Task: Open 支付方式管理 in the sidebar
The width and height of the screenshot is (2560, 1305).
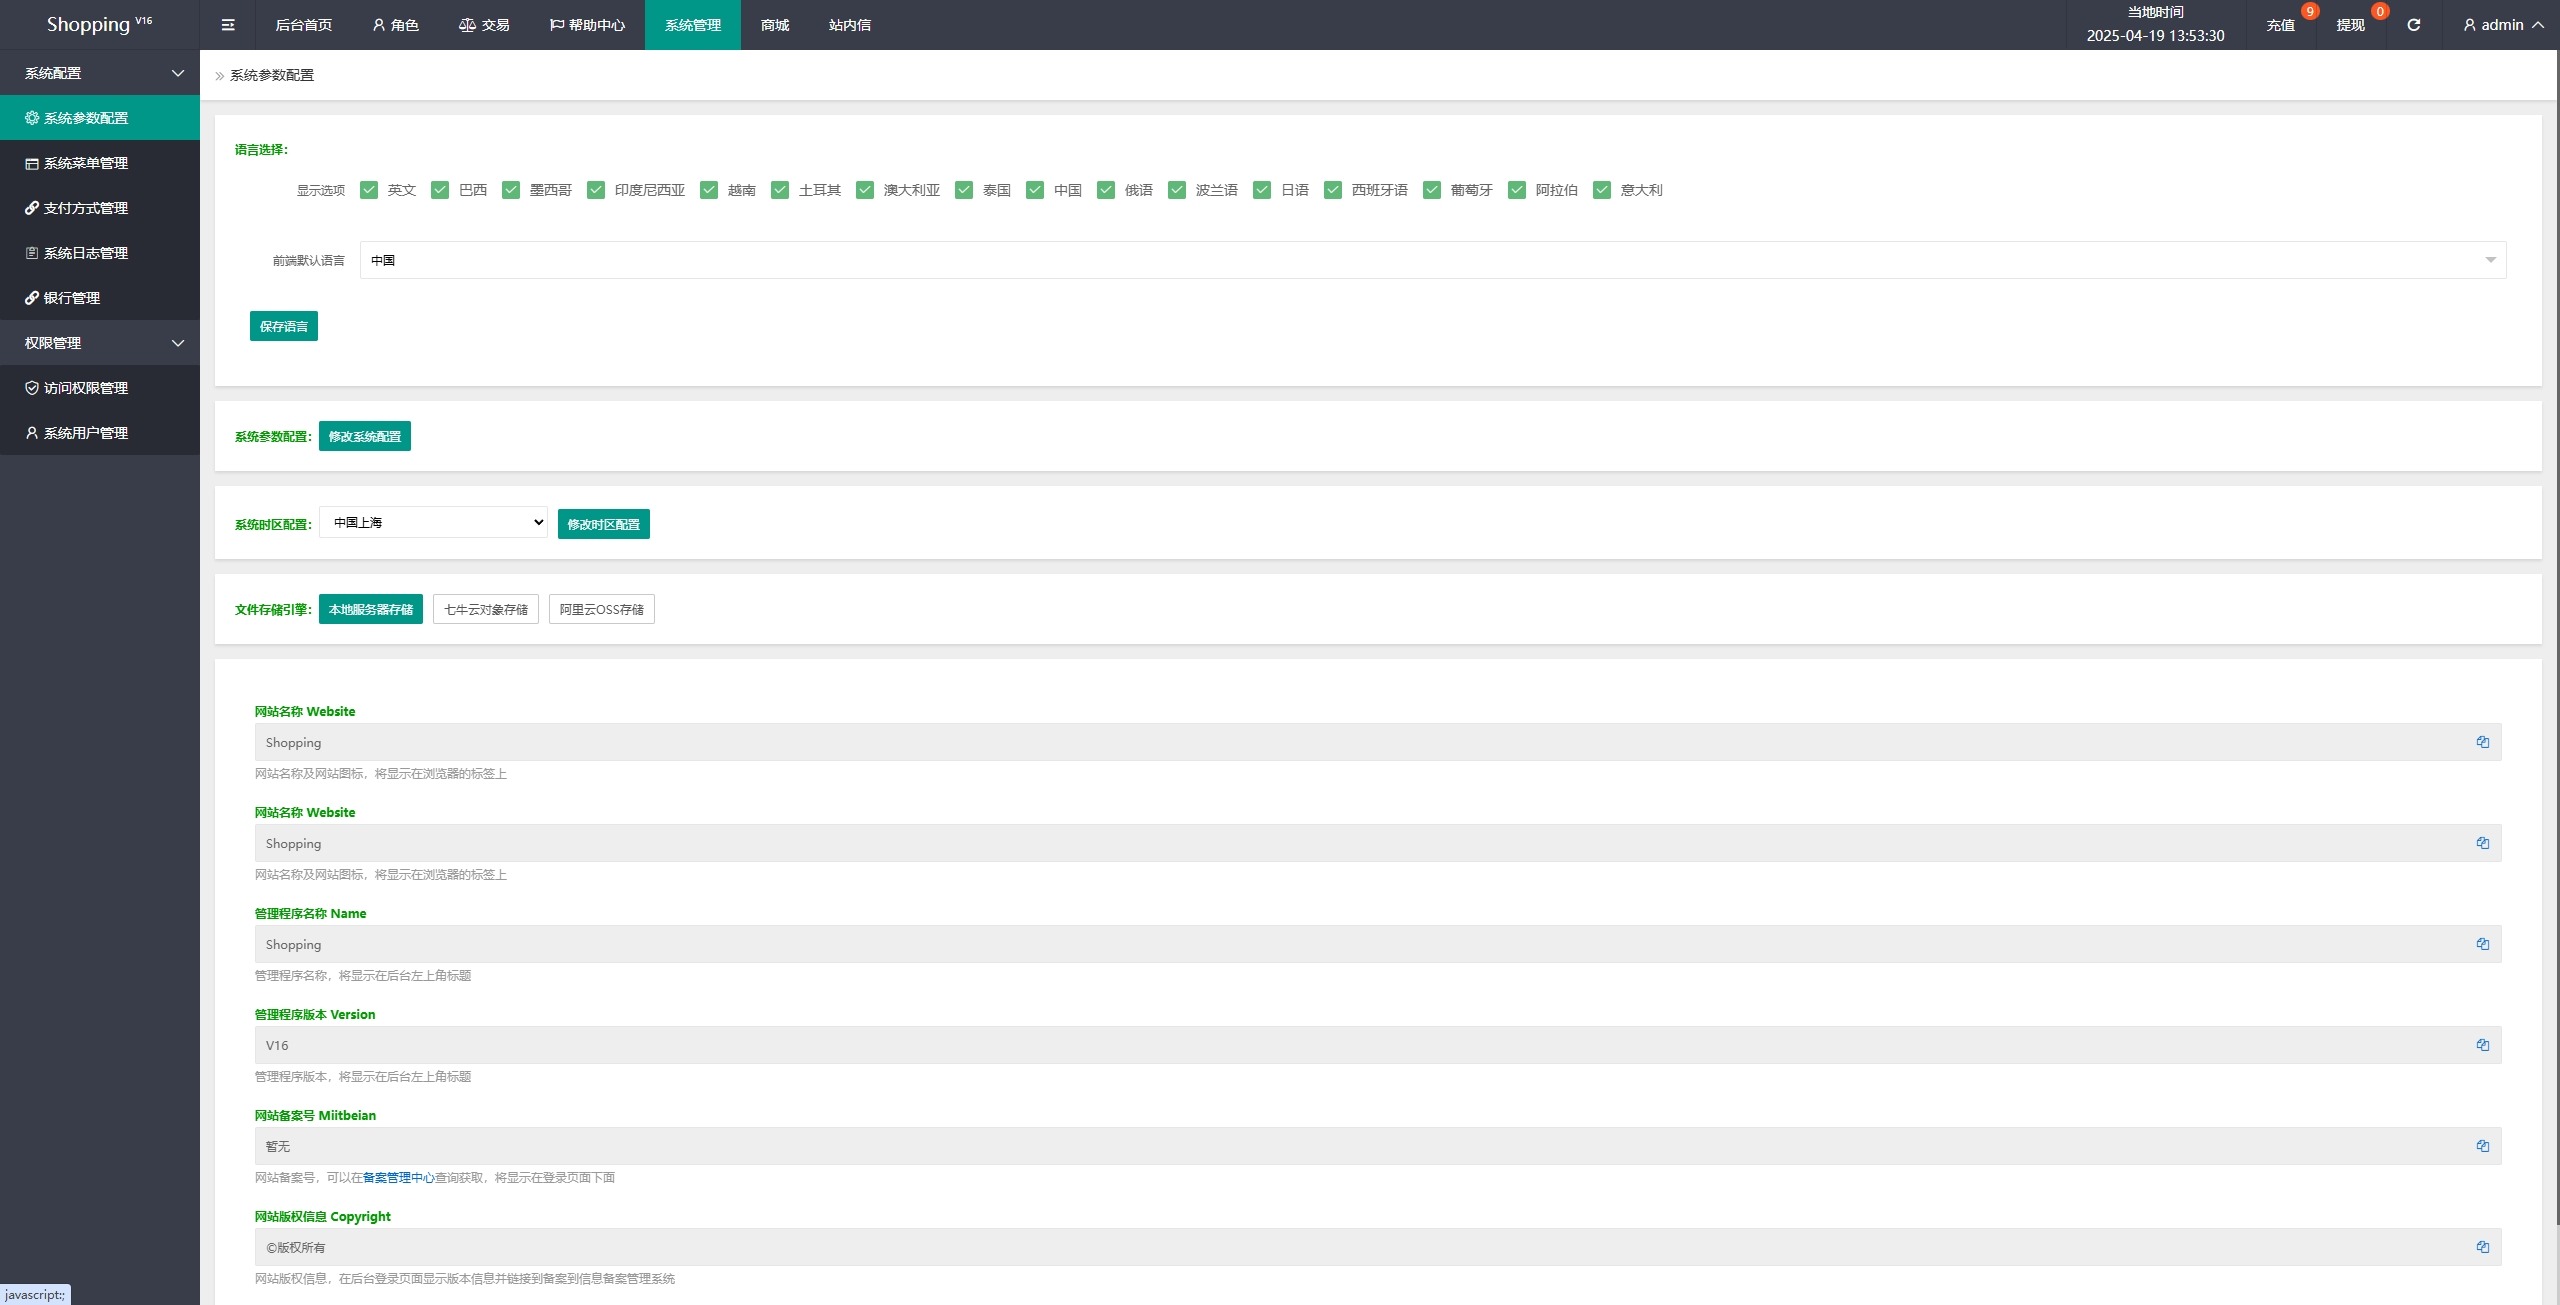Action: click(x=85, y=208)
